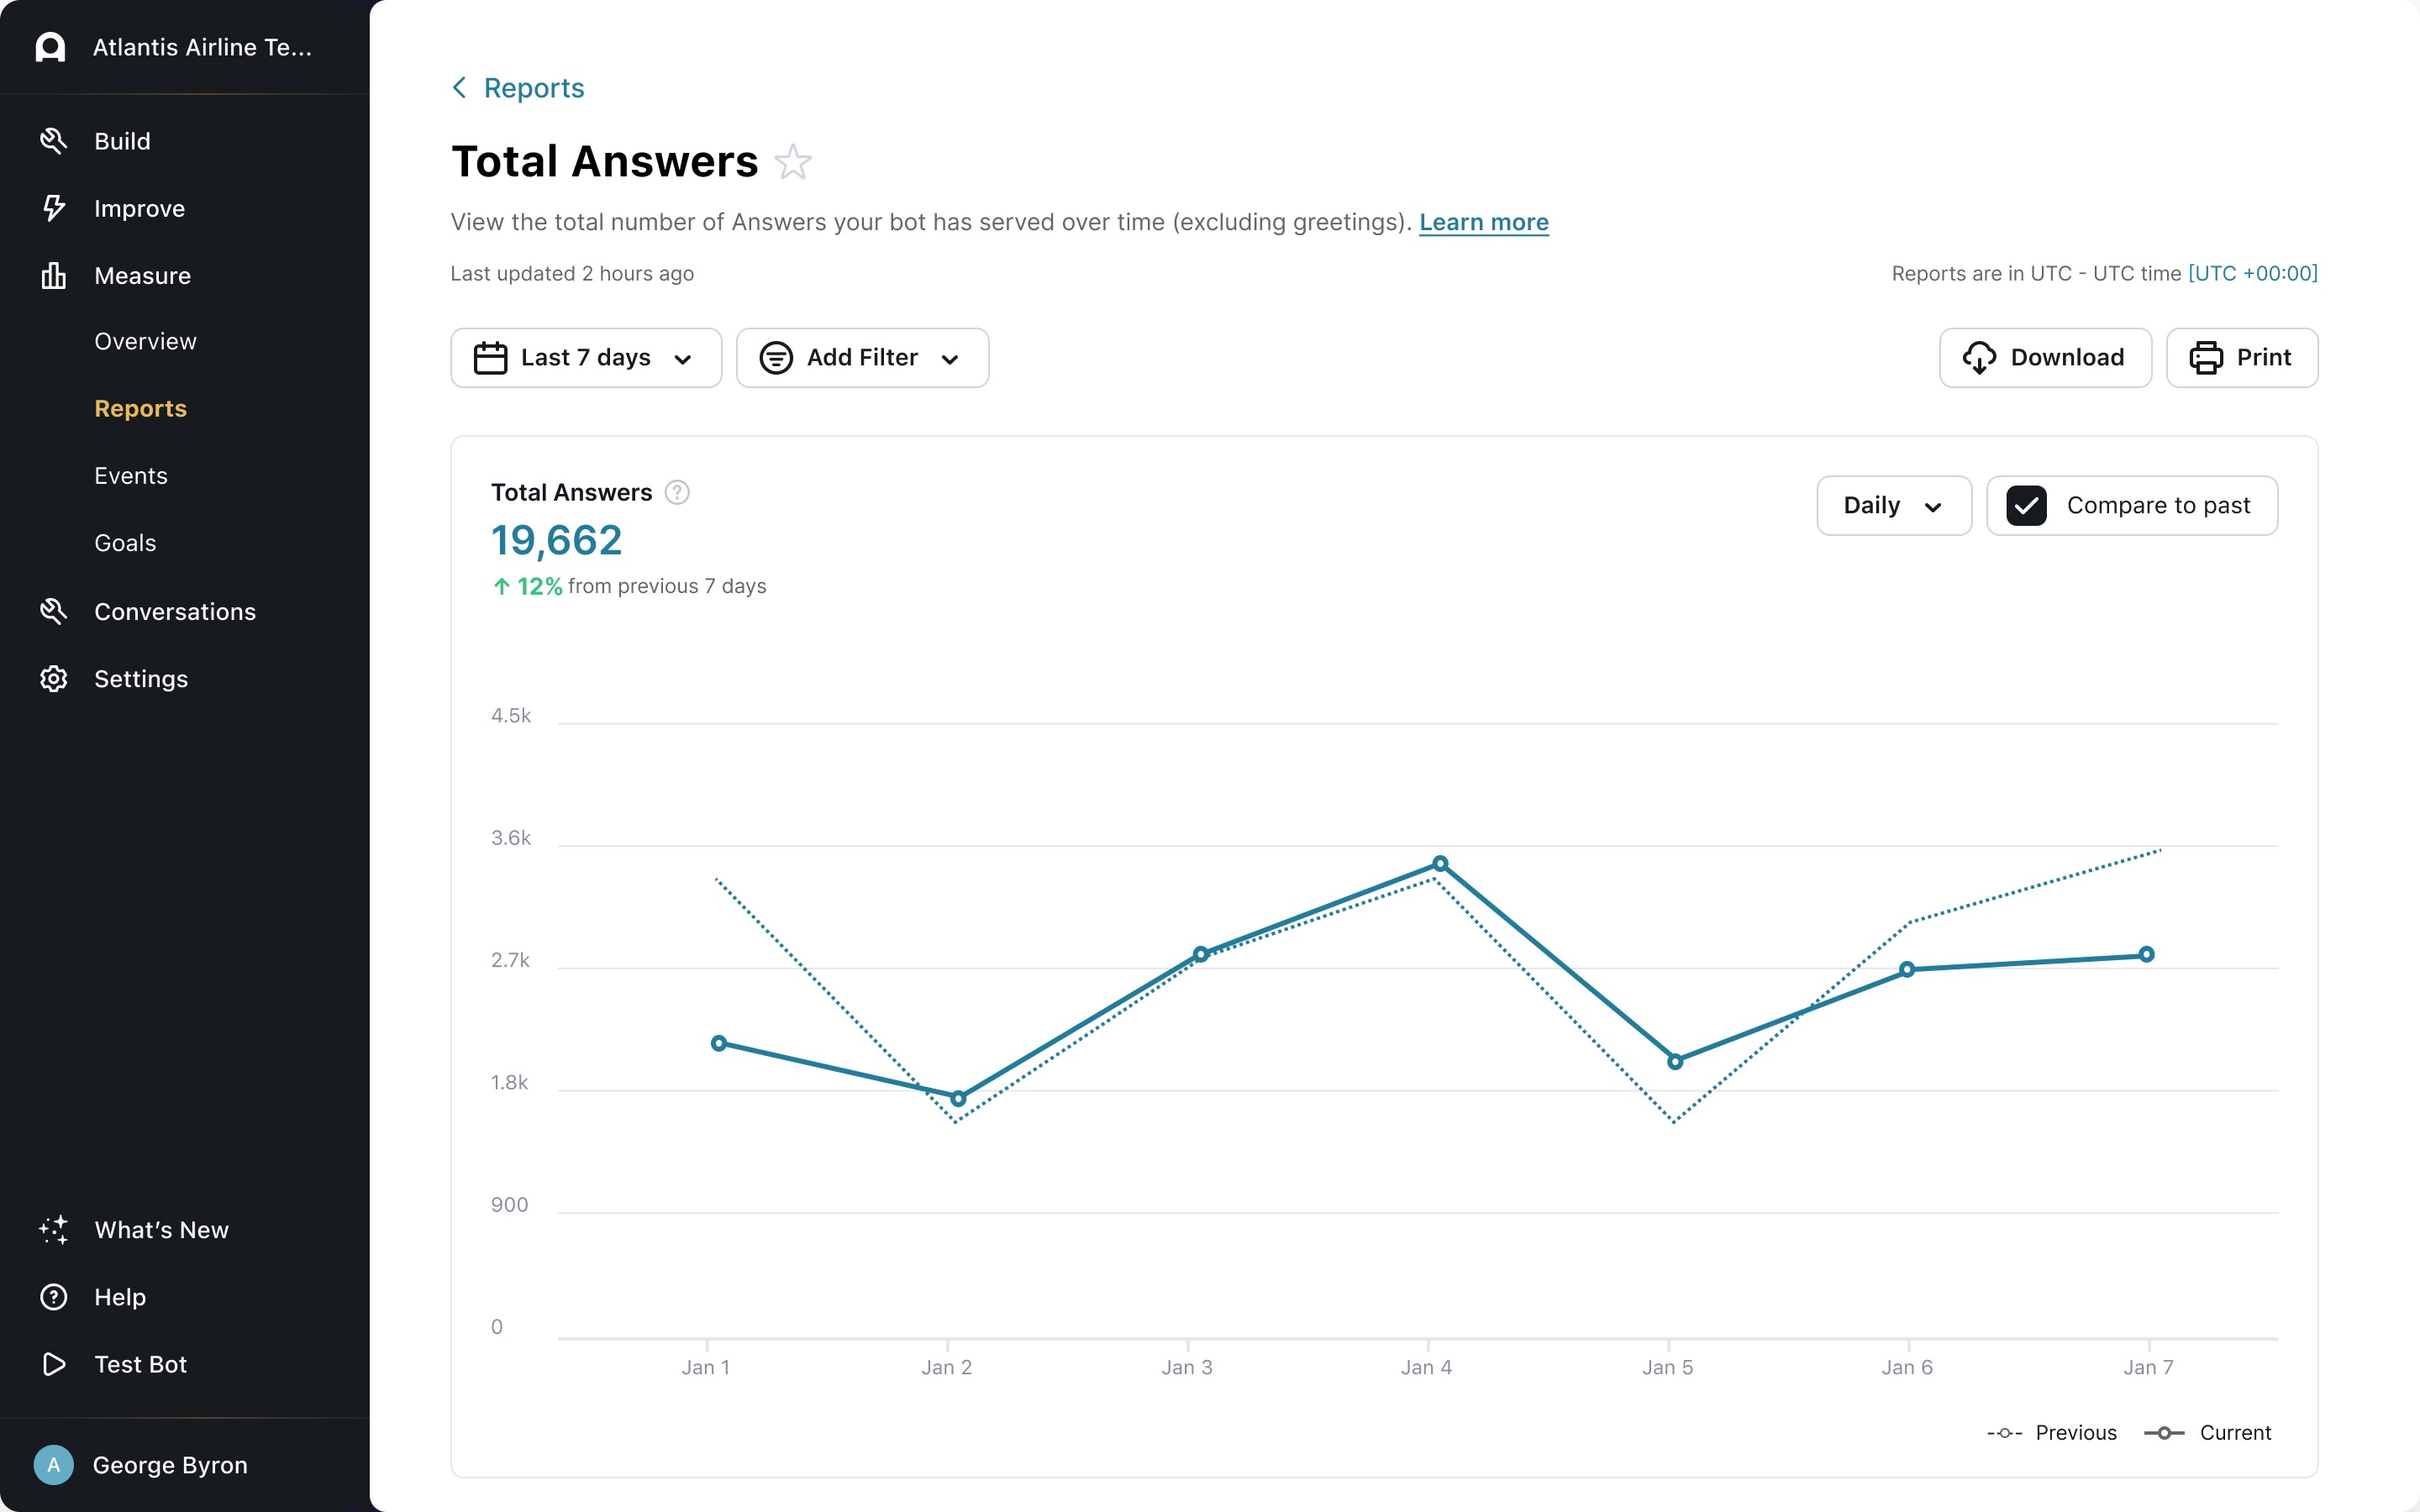Open the Daily interval dropdown
Screen dimensions: 2420x1512
tap(1893, 506)
